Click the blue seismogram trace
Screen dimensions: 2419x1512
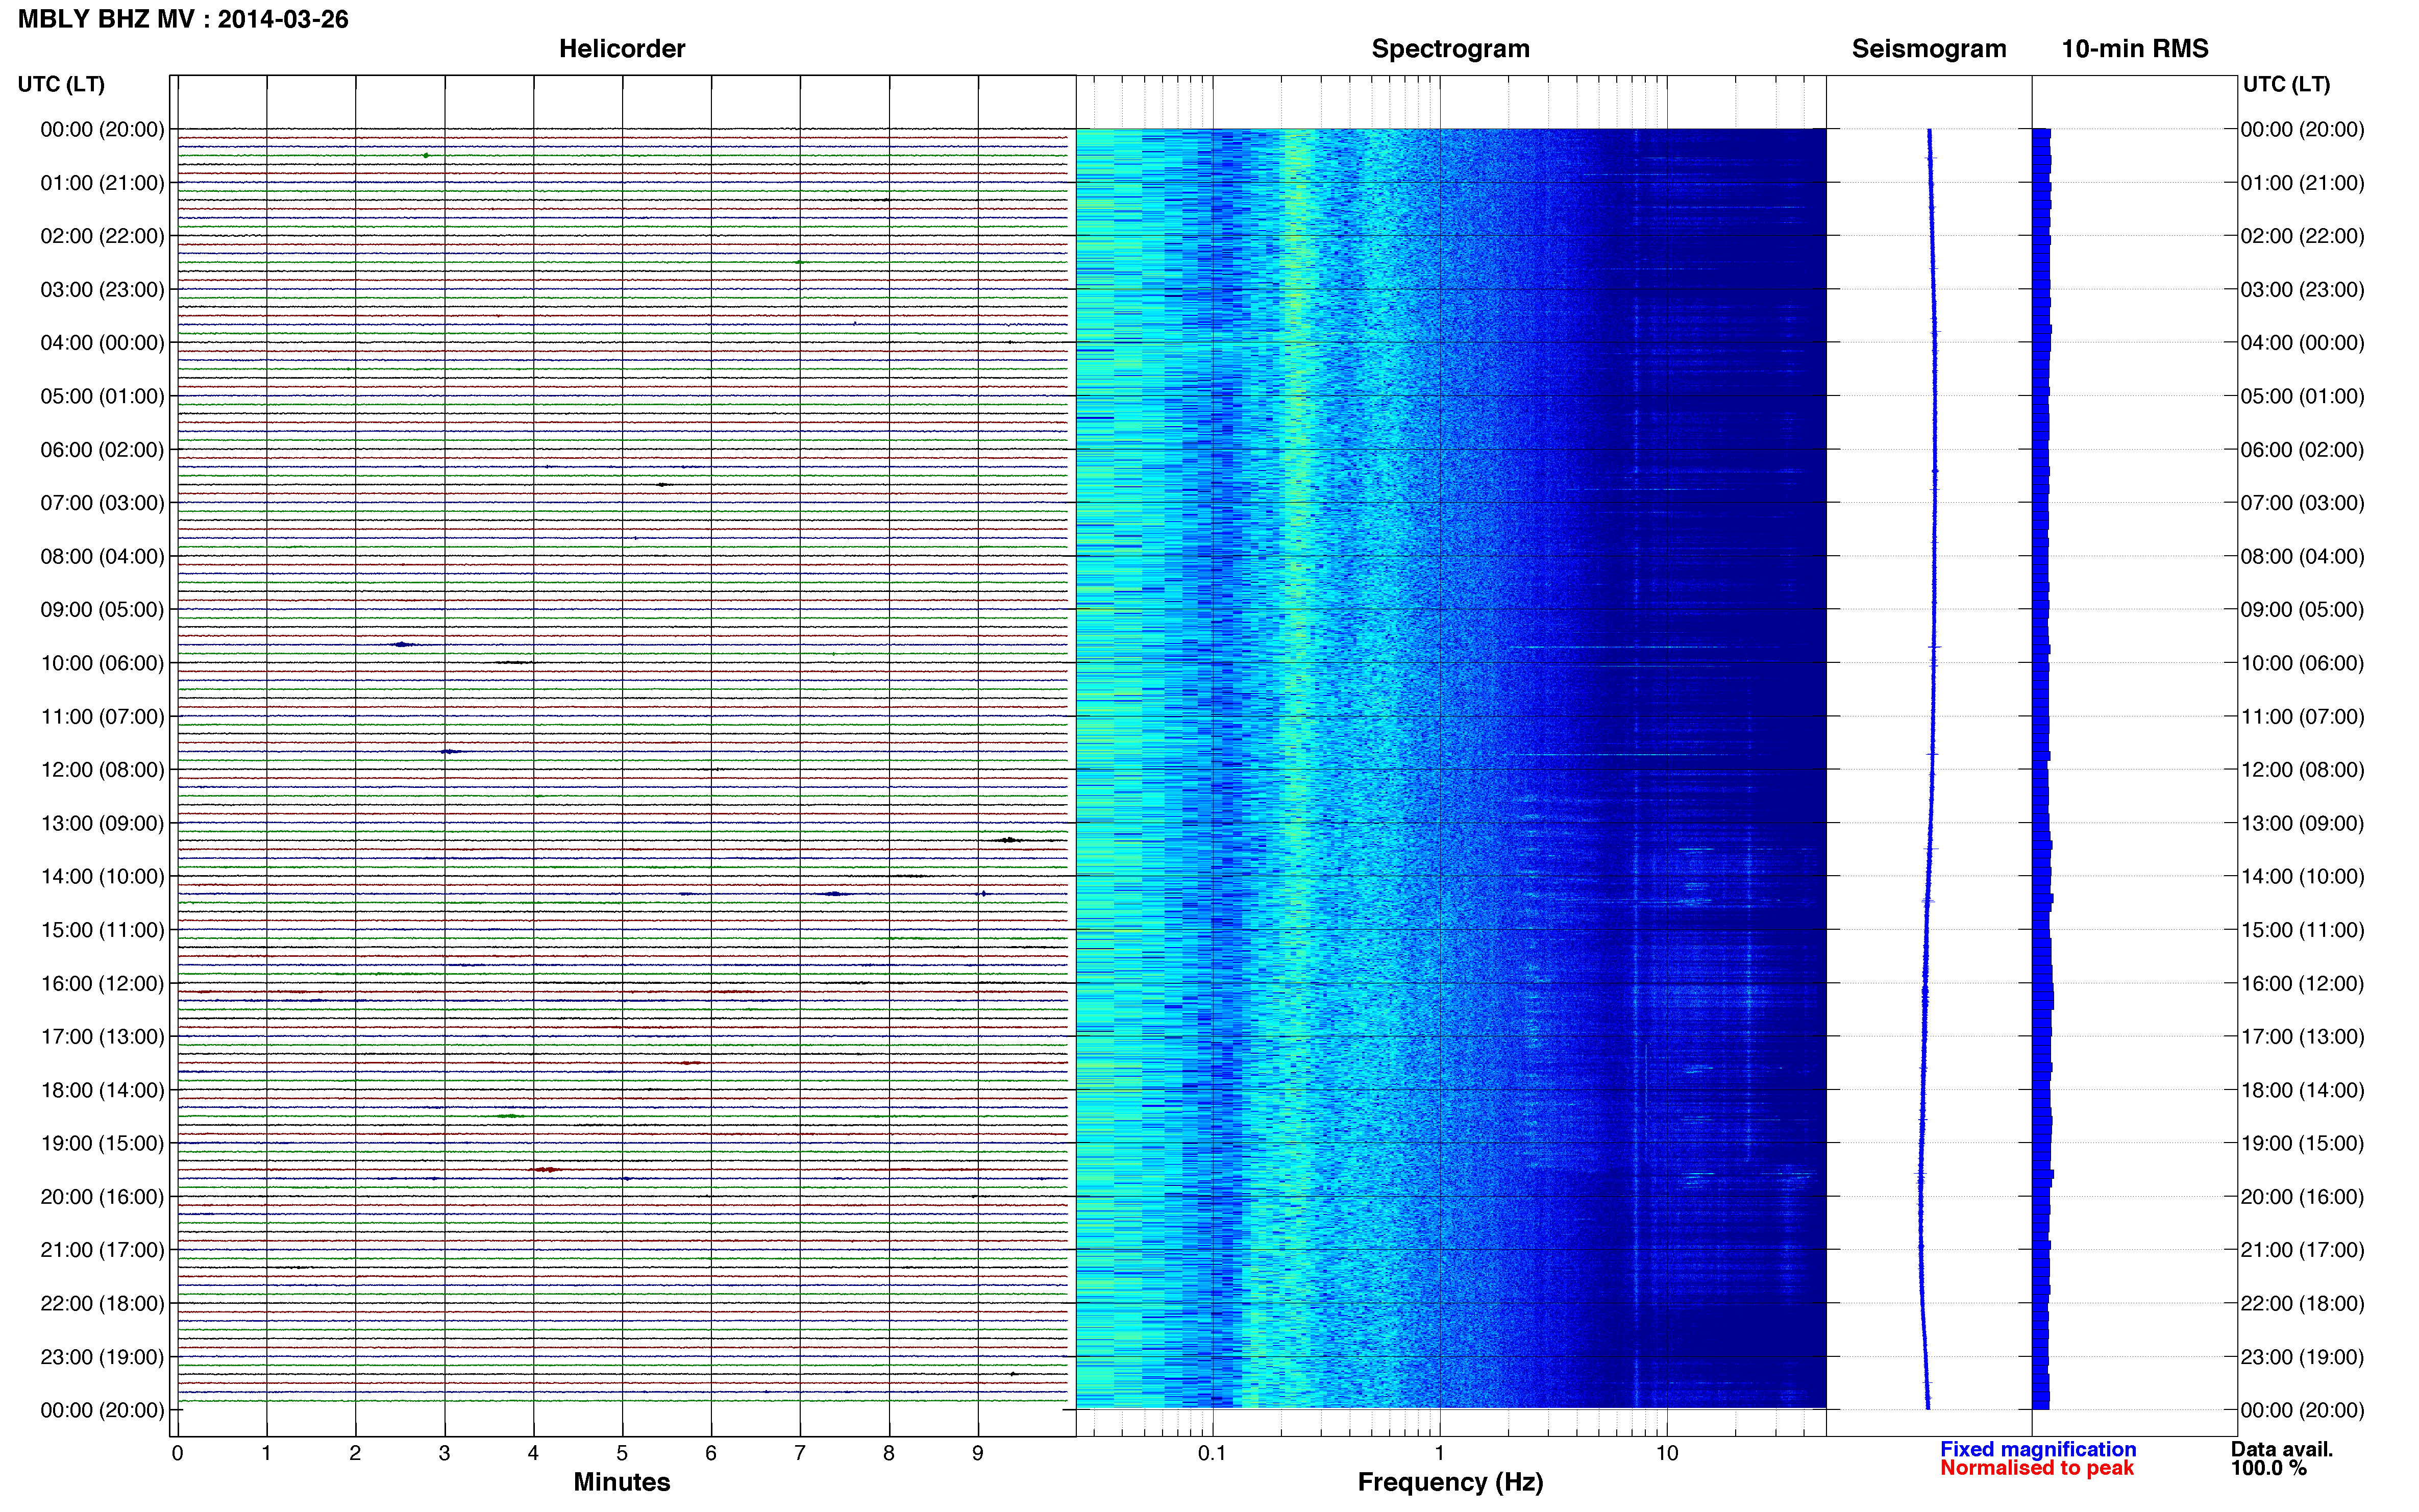(x=1929, y=770)
